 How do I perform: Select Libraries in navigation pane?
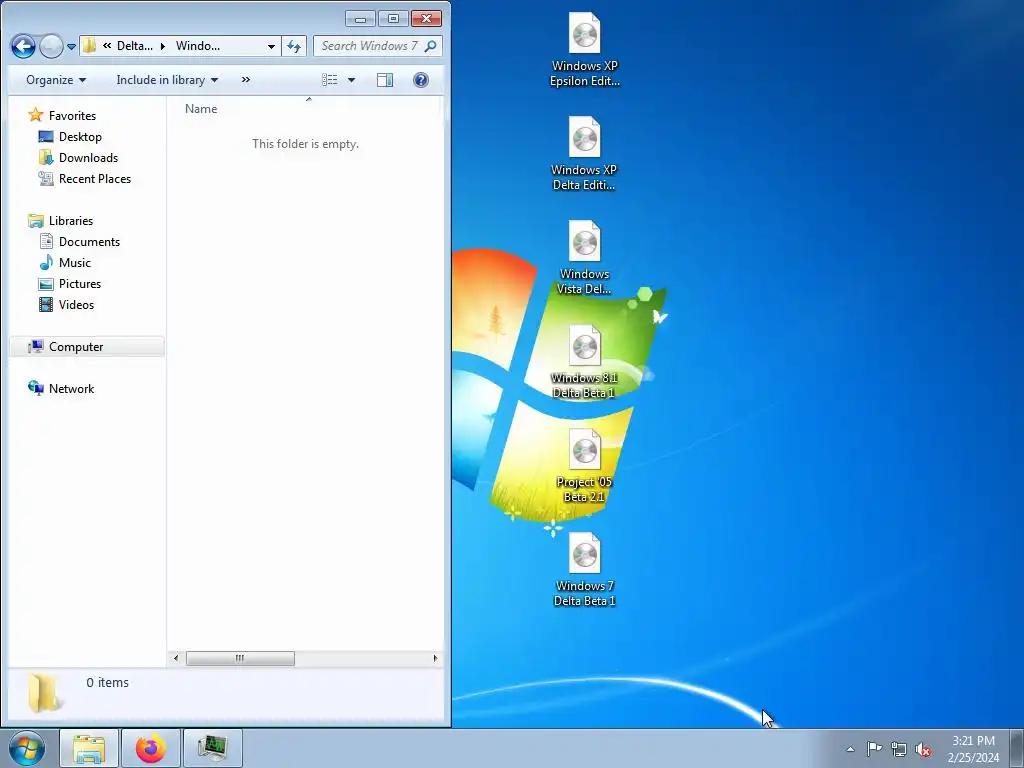(61, 221)
